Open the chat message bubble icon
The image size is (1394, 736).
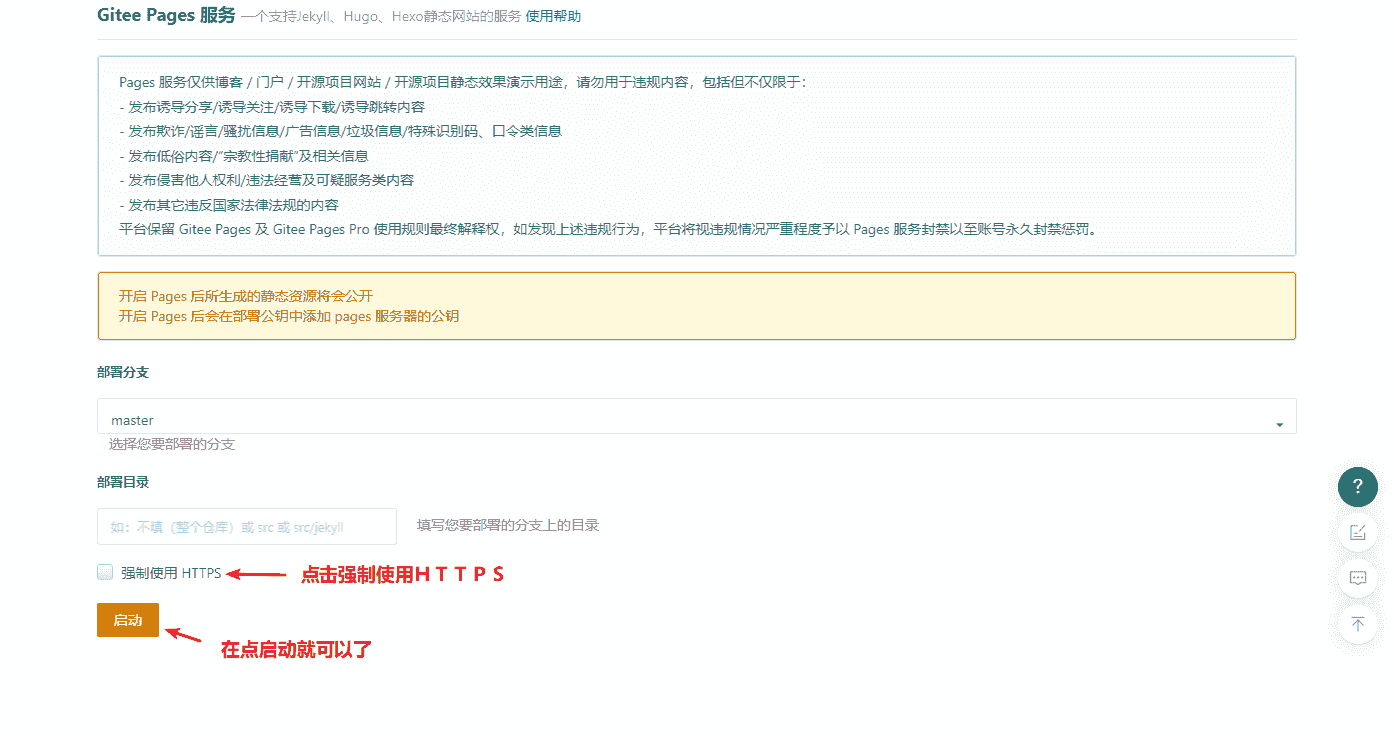tap(1357, 578)
